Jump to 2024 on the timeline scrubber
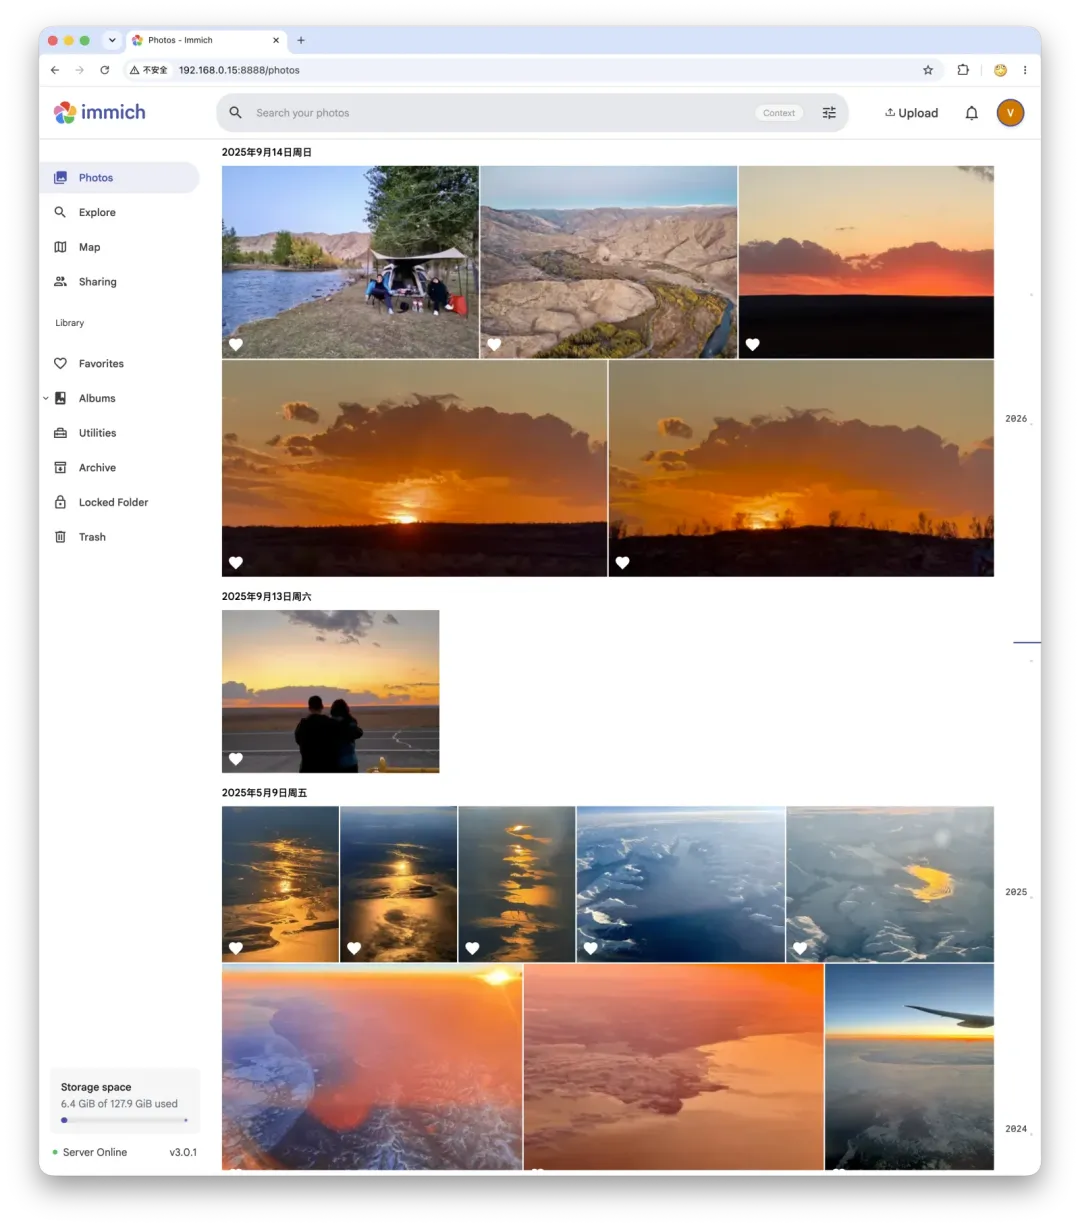This screenshot has height=1227, width=1080. (x=1016, y=1129)
